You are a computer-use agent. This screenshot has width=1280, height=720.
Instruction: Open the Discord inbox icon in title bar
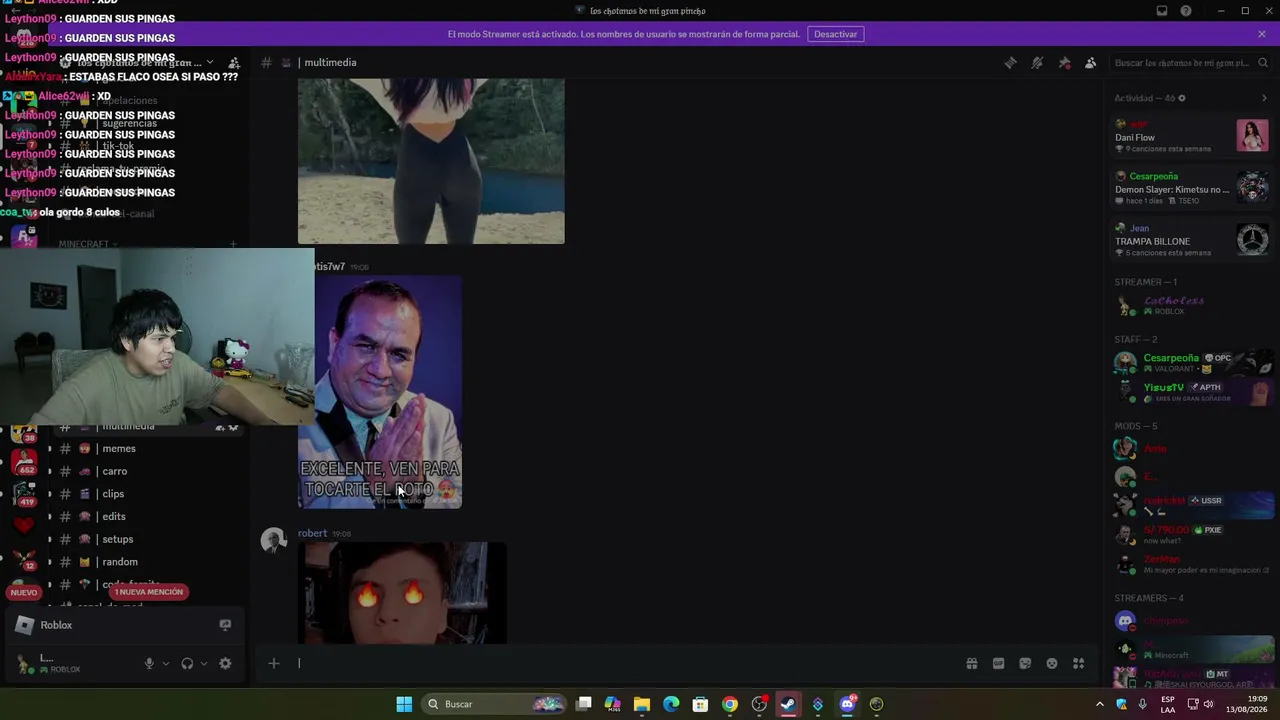[x=1162, y=11]
